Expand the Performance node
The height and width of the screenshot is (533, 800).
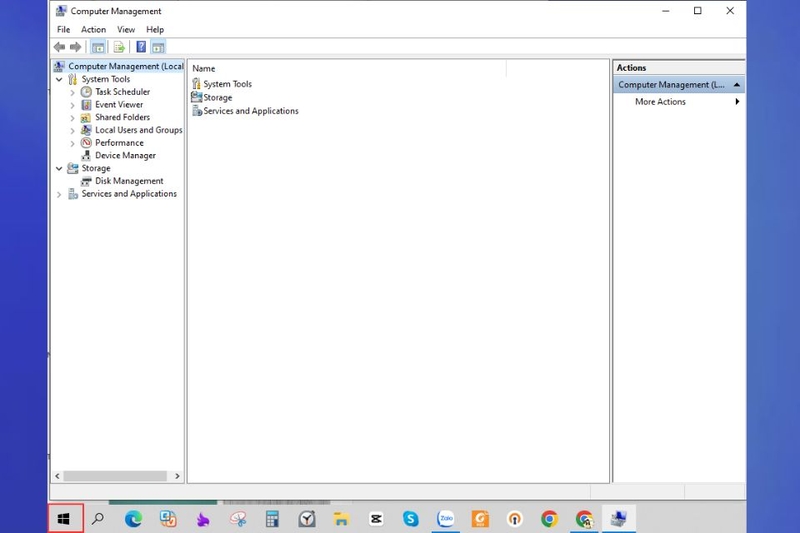click(72, 143)
